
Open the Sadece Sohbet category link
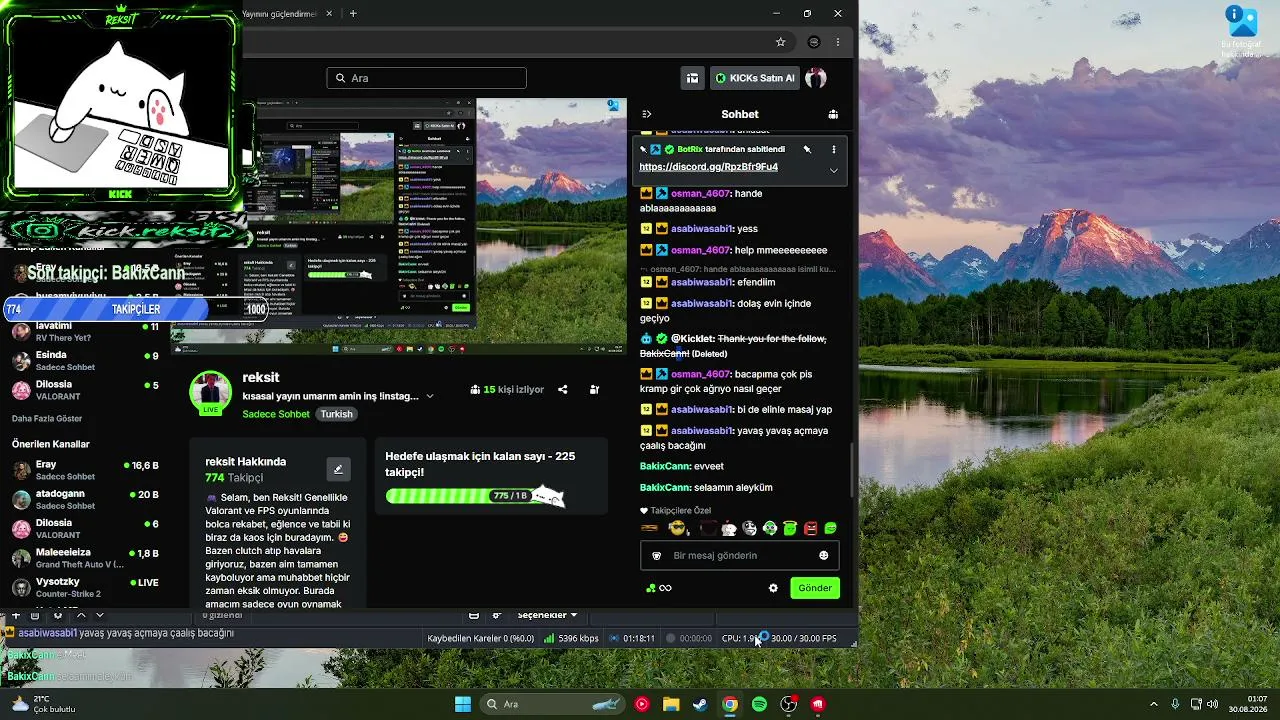tap(276, 414)
